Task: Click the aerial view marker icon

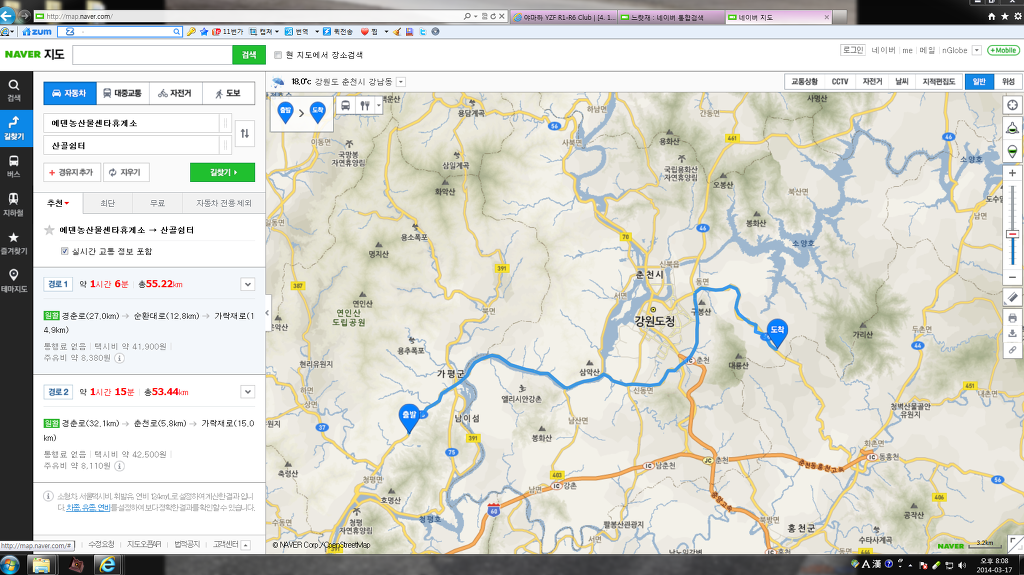Action: (x=1012, y=152)
